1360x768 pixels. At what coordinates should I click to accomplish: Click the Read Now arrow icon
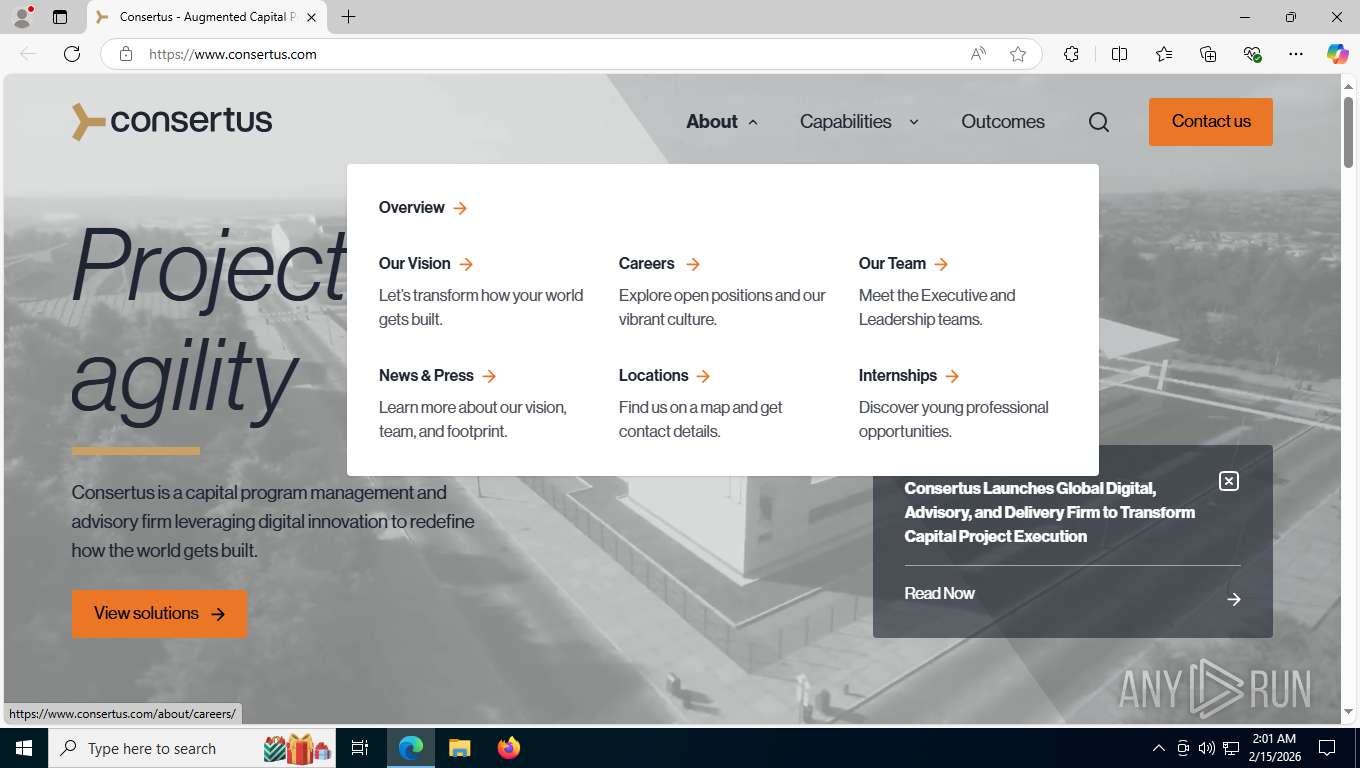click(1234, 599)
